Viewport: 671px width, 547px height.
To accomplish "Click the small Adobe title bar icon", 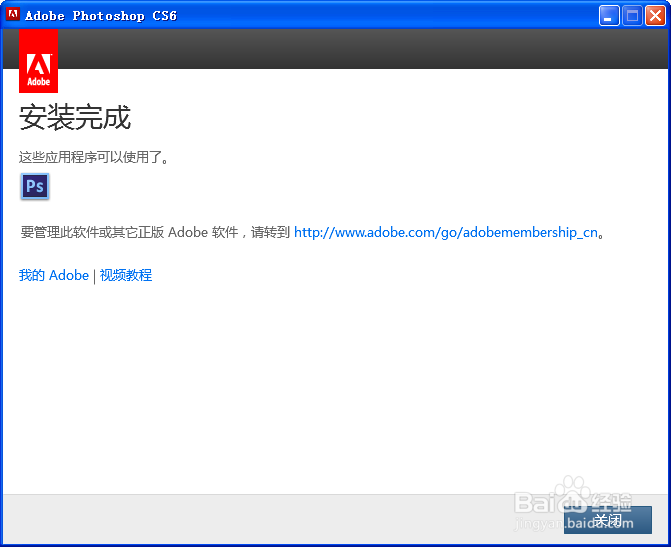I will [13, 15].
